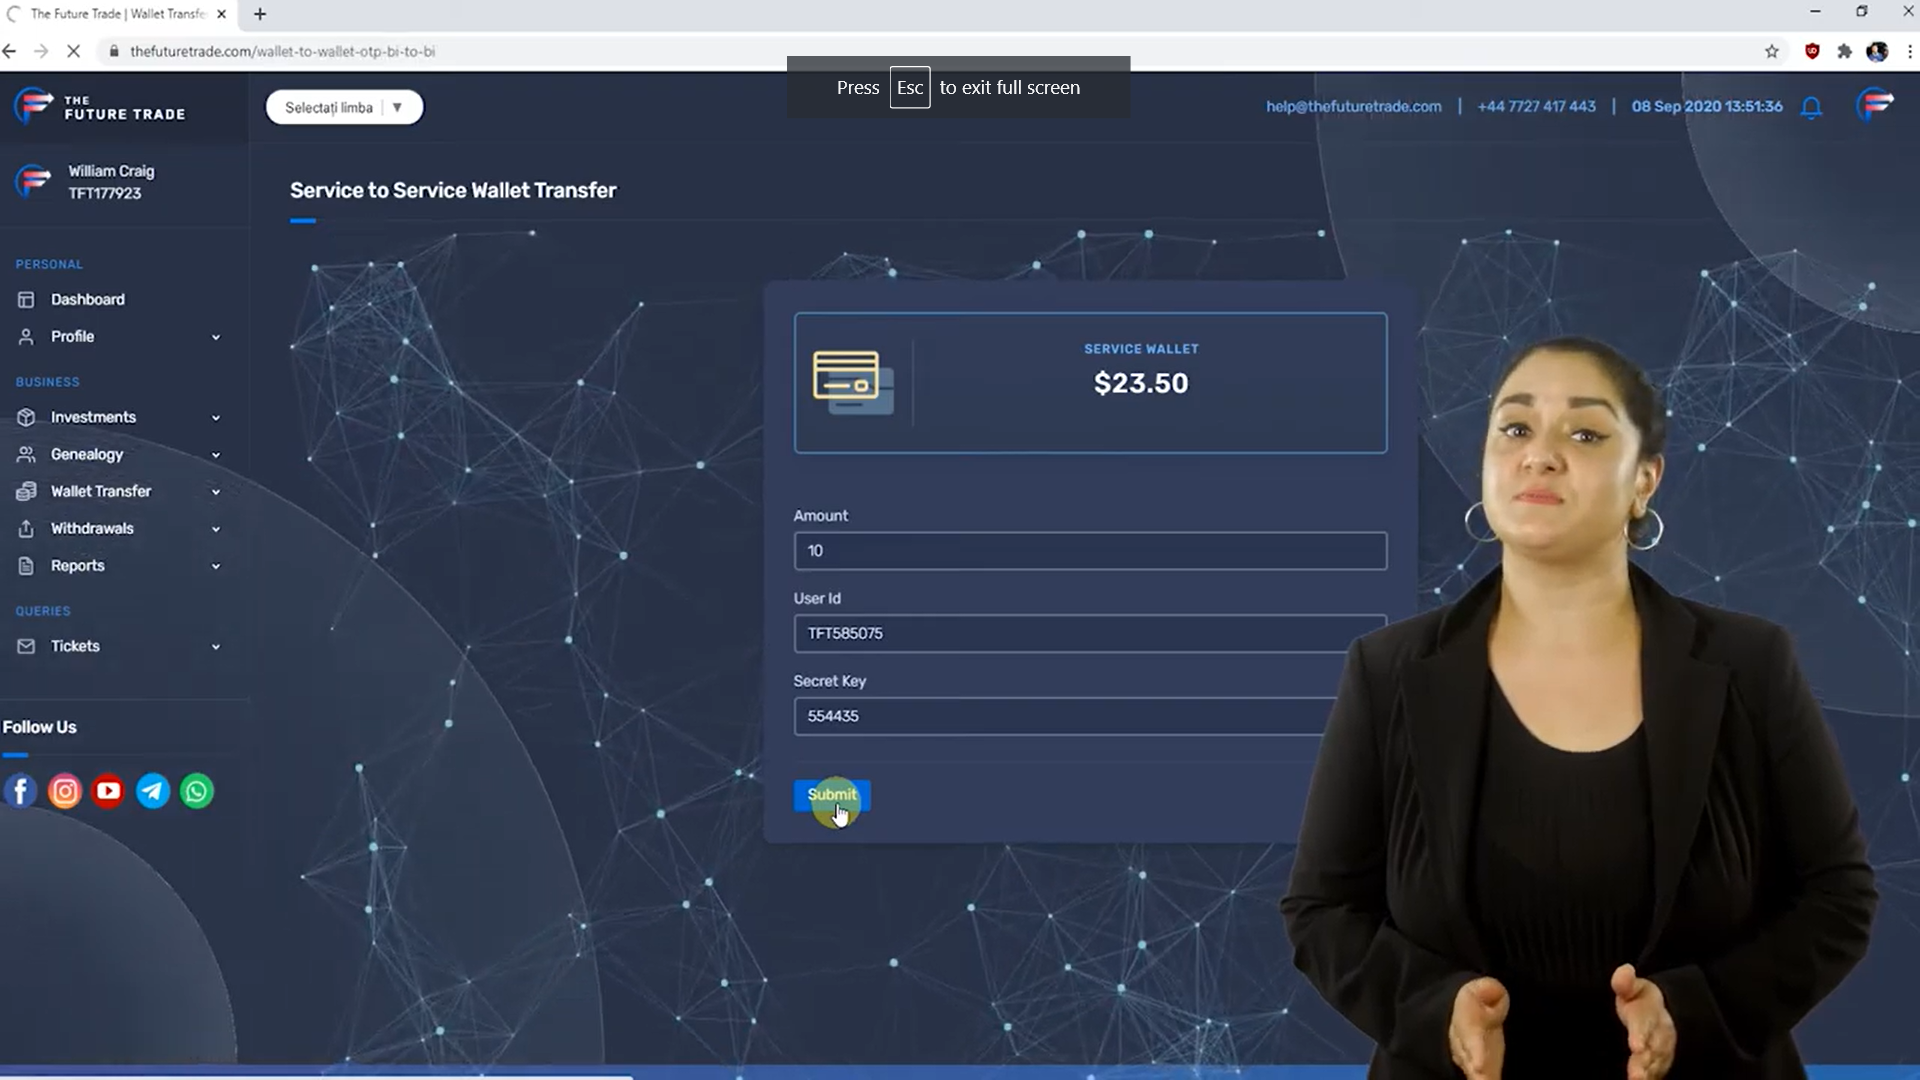This screenshot has height=1080, width=1920.
Task: Click the Facebook icon under Follow Us
Action: [x=21, y=791]
